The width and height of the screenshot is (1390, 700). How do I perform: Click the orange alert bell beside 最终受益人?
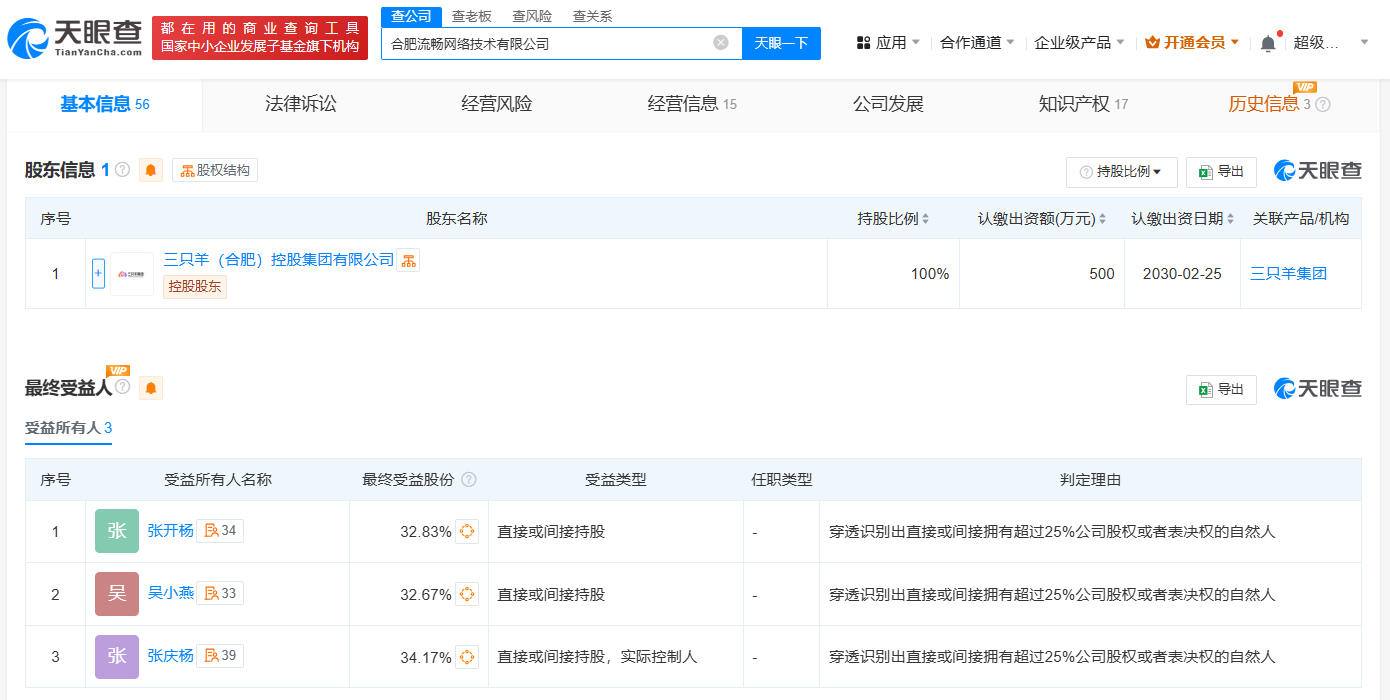pyautogui.click(x=151, y=388)
